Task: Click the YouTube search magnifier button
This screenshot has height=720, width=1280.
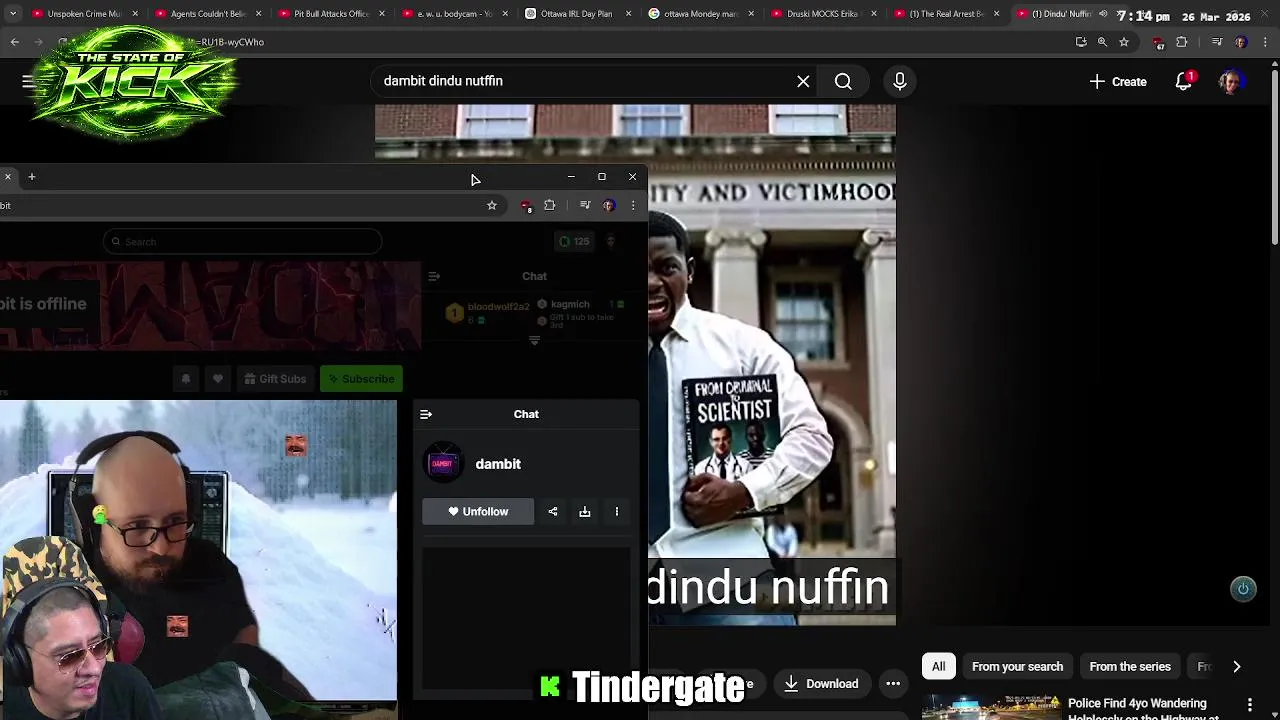Action: point(843,81)
